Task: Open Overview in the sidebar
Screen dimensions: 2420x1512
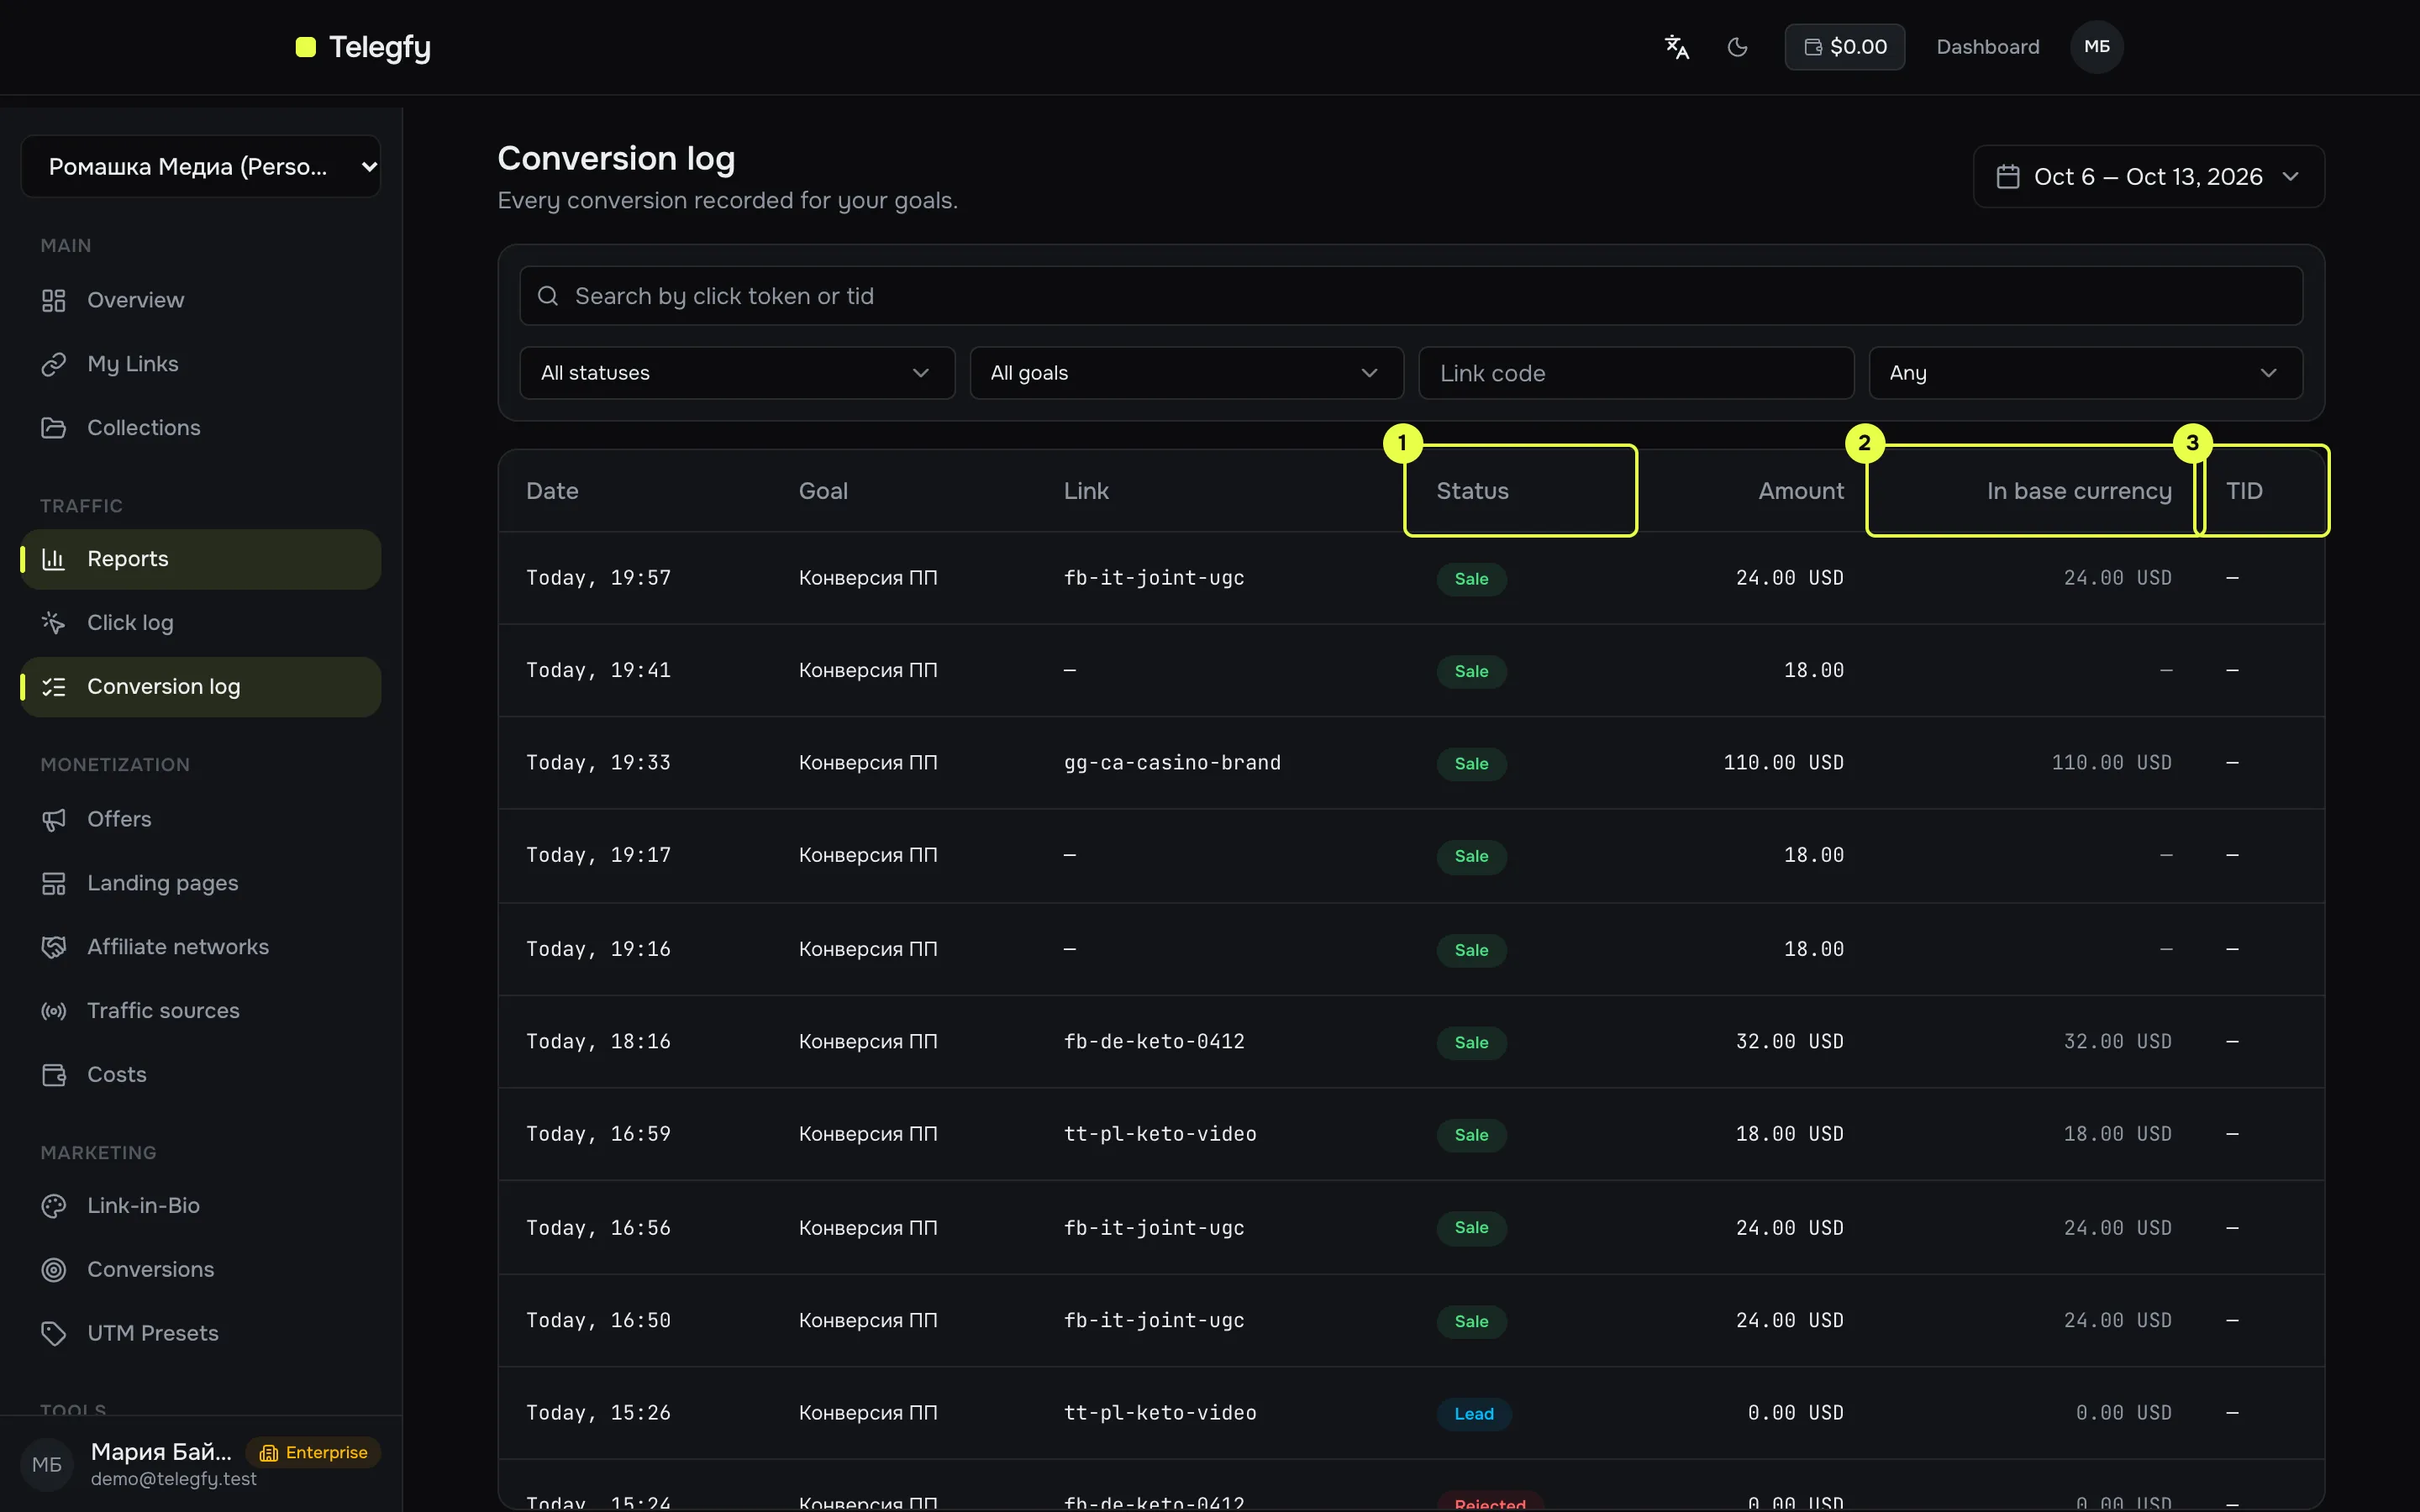Action: click(201, 300)
